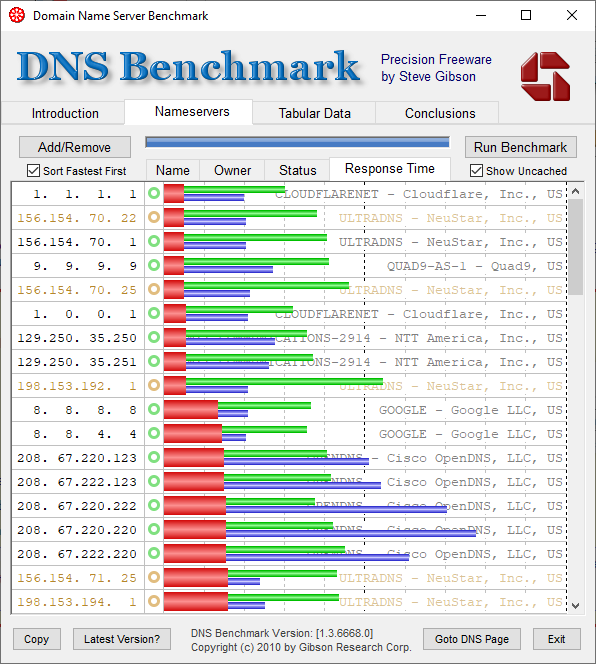The height and width of the screenshot is (664, 596).
Task: Click the red bar for 8.8.8.8
Action: pyautogui.click(x=191, y=409)
